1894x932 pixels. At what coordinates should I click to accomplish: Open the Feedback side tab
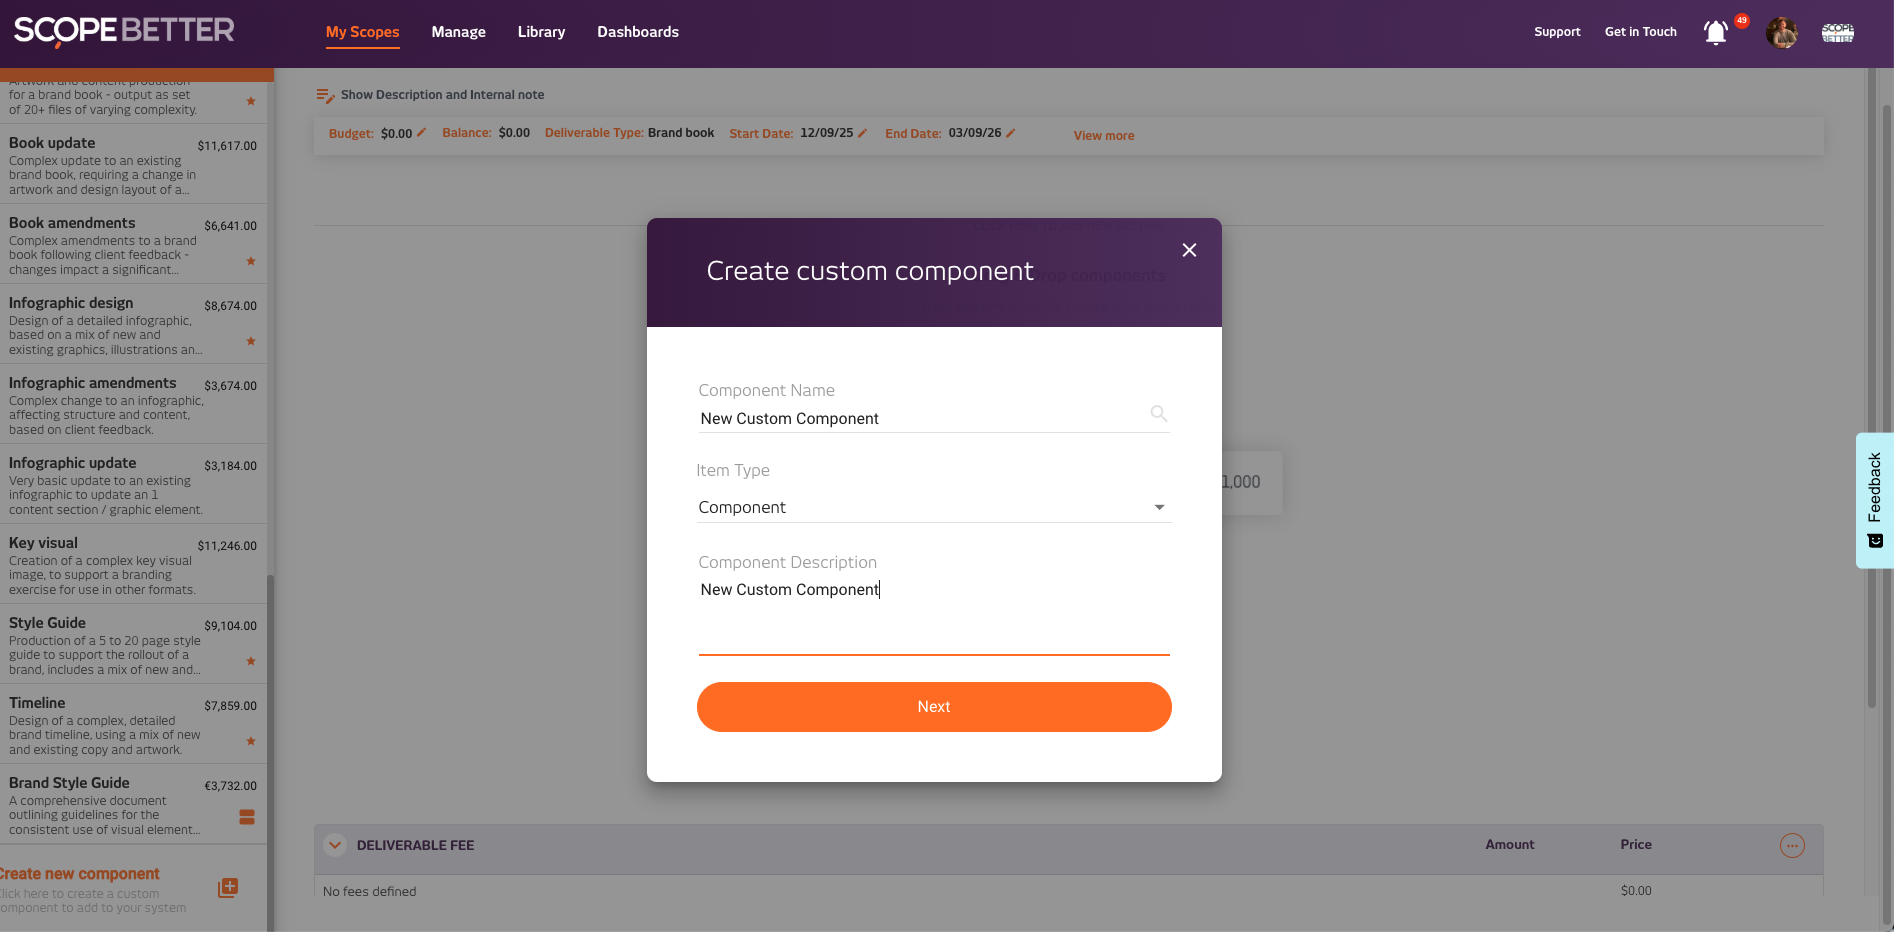1874,500
